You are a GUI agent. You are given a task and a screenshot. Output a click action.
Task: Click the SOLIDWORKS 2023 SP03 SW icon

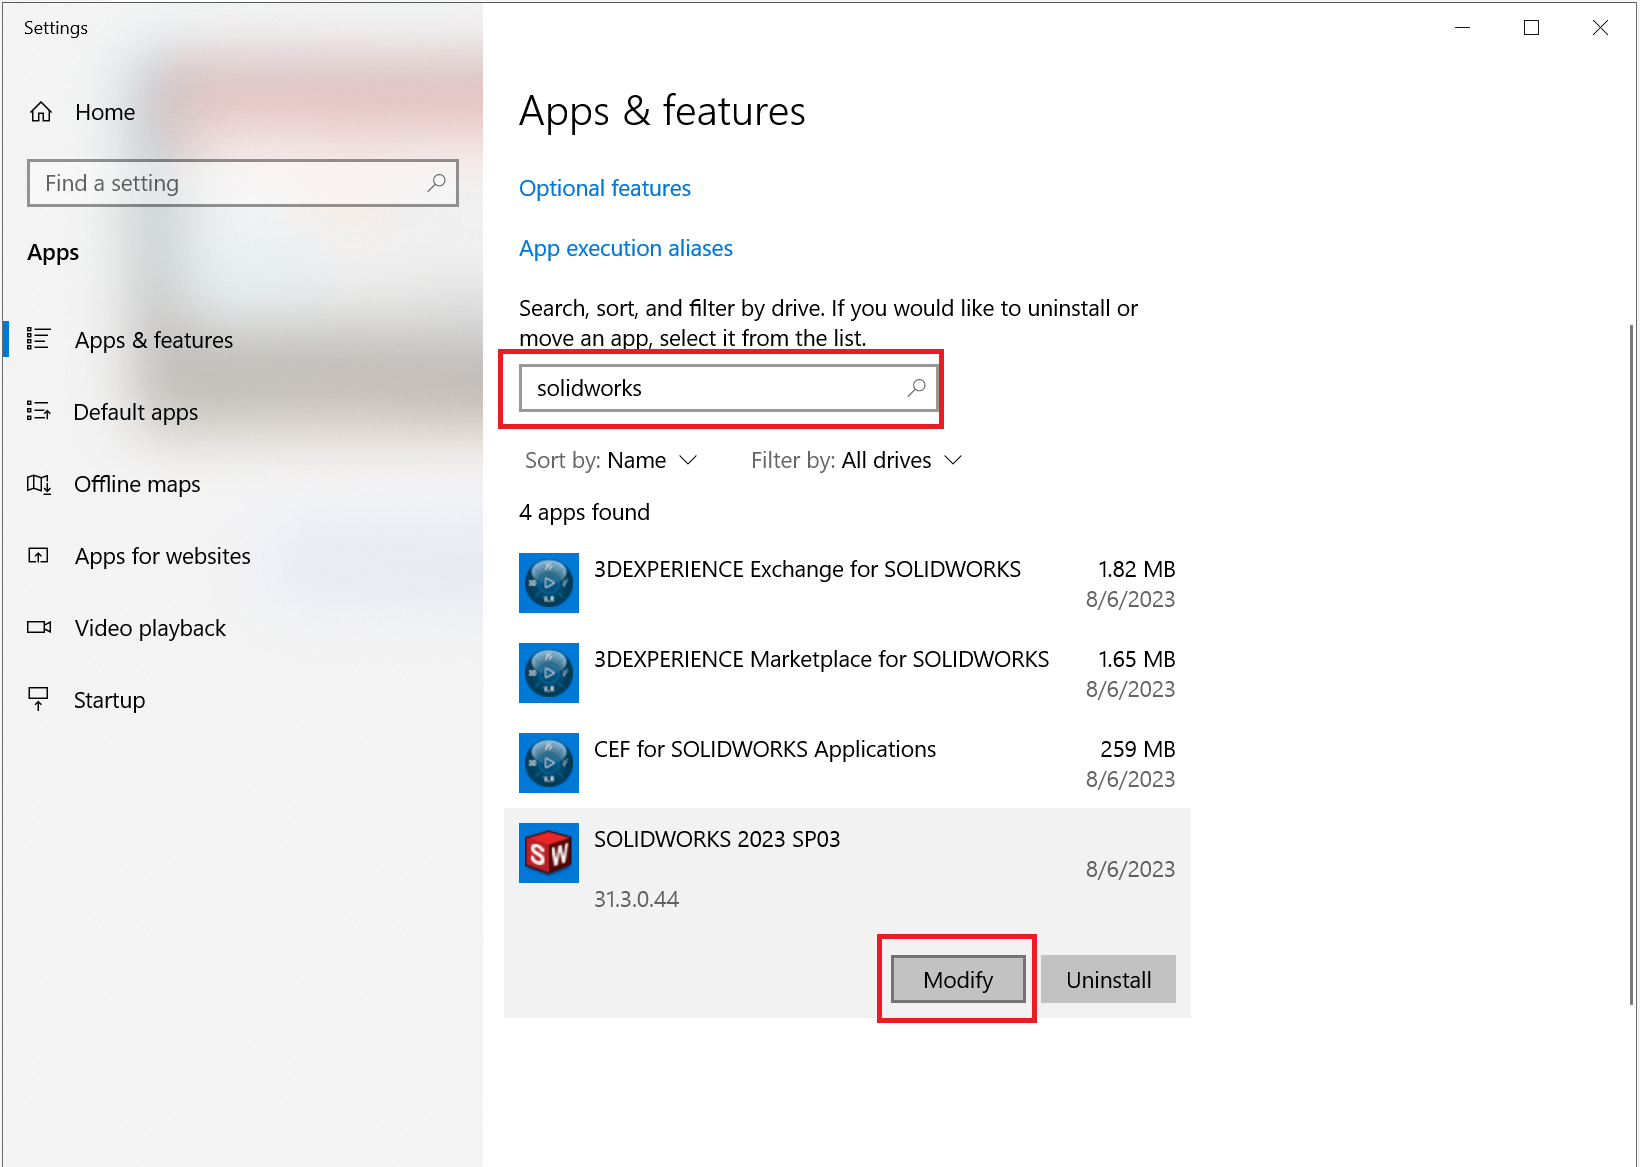pyautogui.click(x=549, y=853)
